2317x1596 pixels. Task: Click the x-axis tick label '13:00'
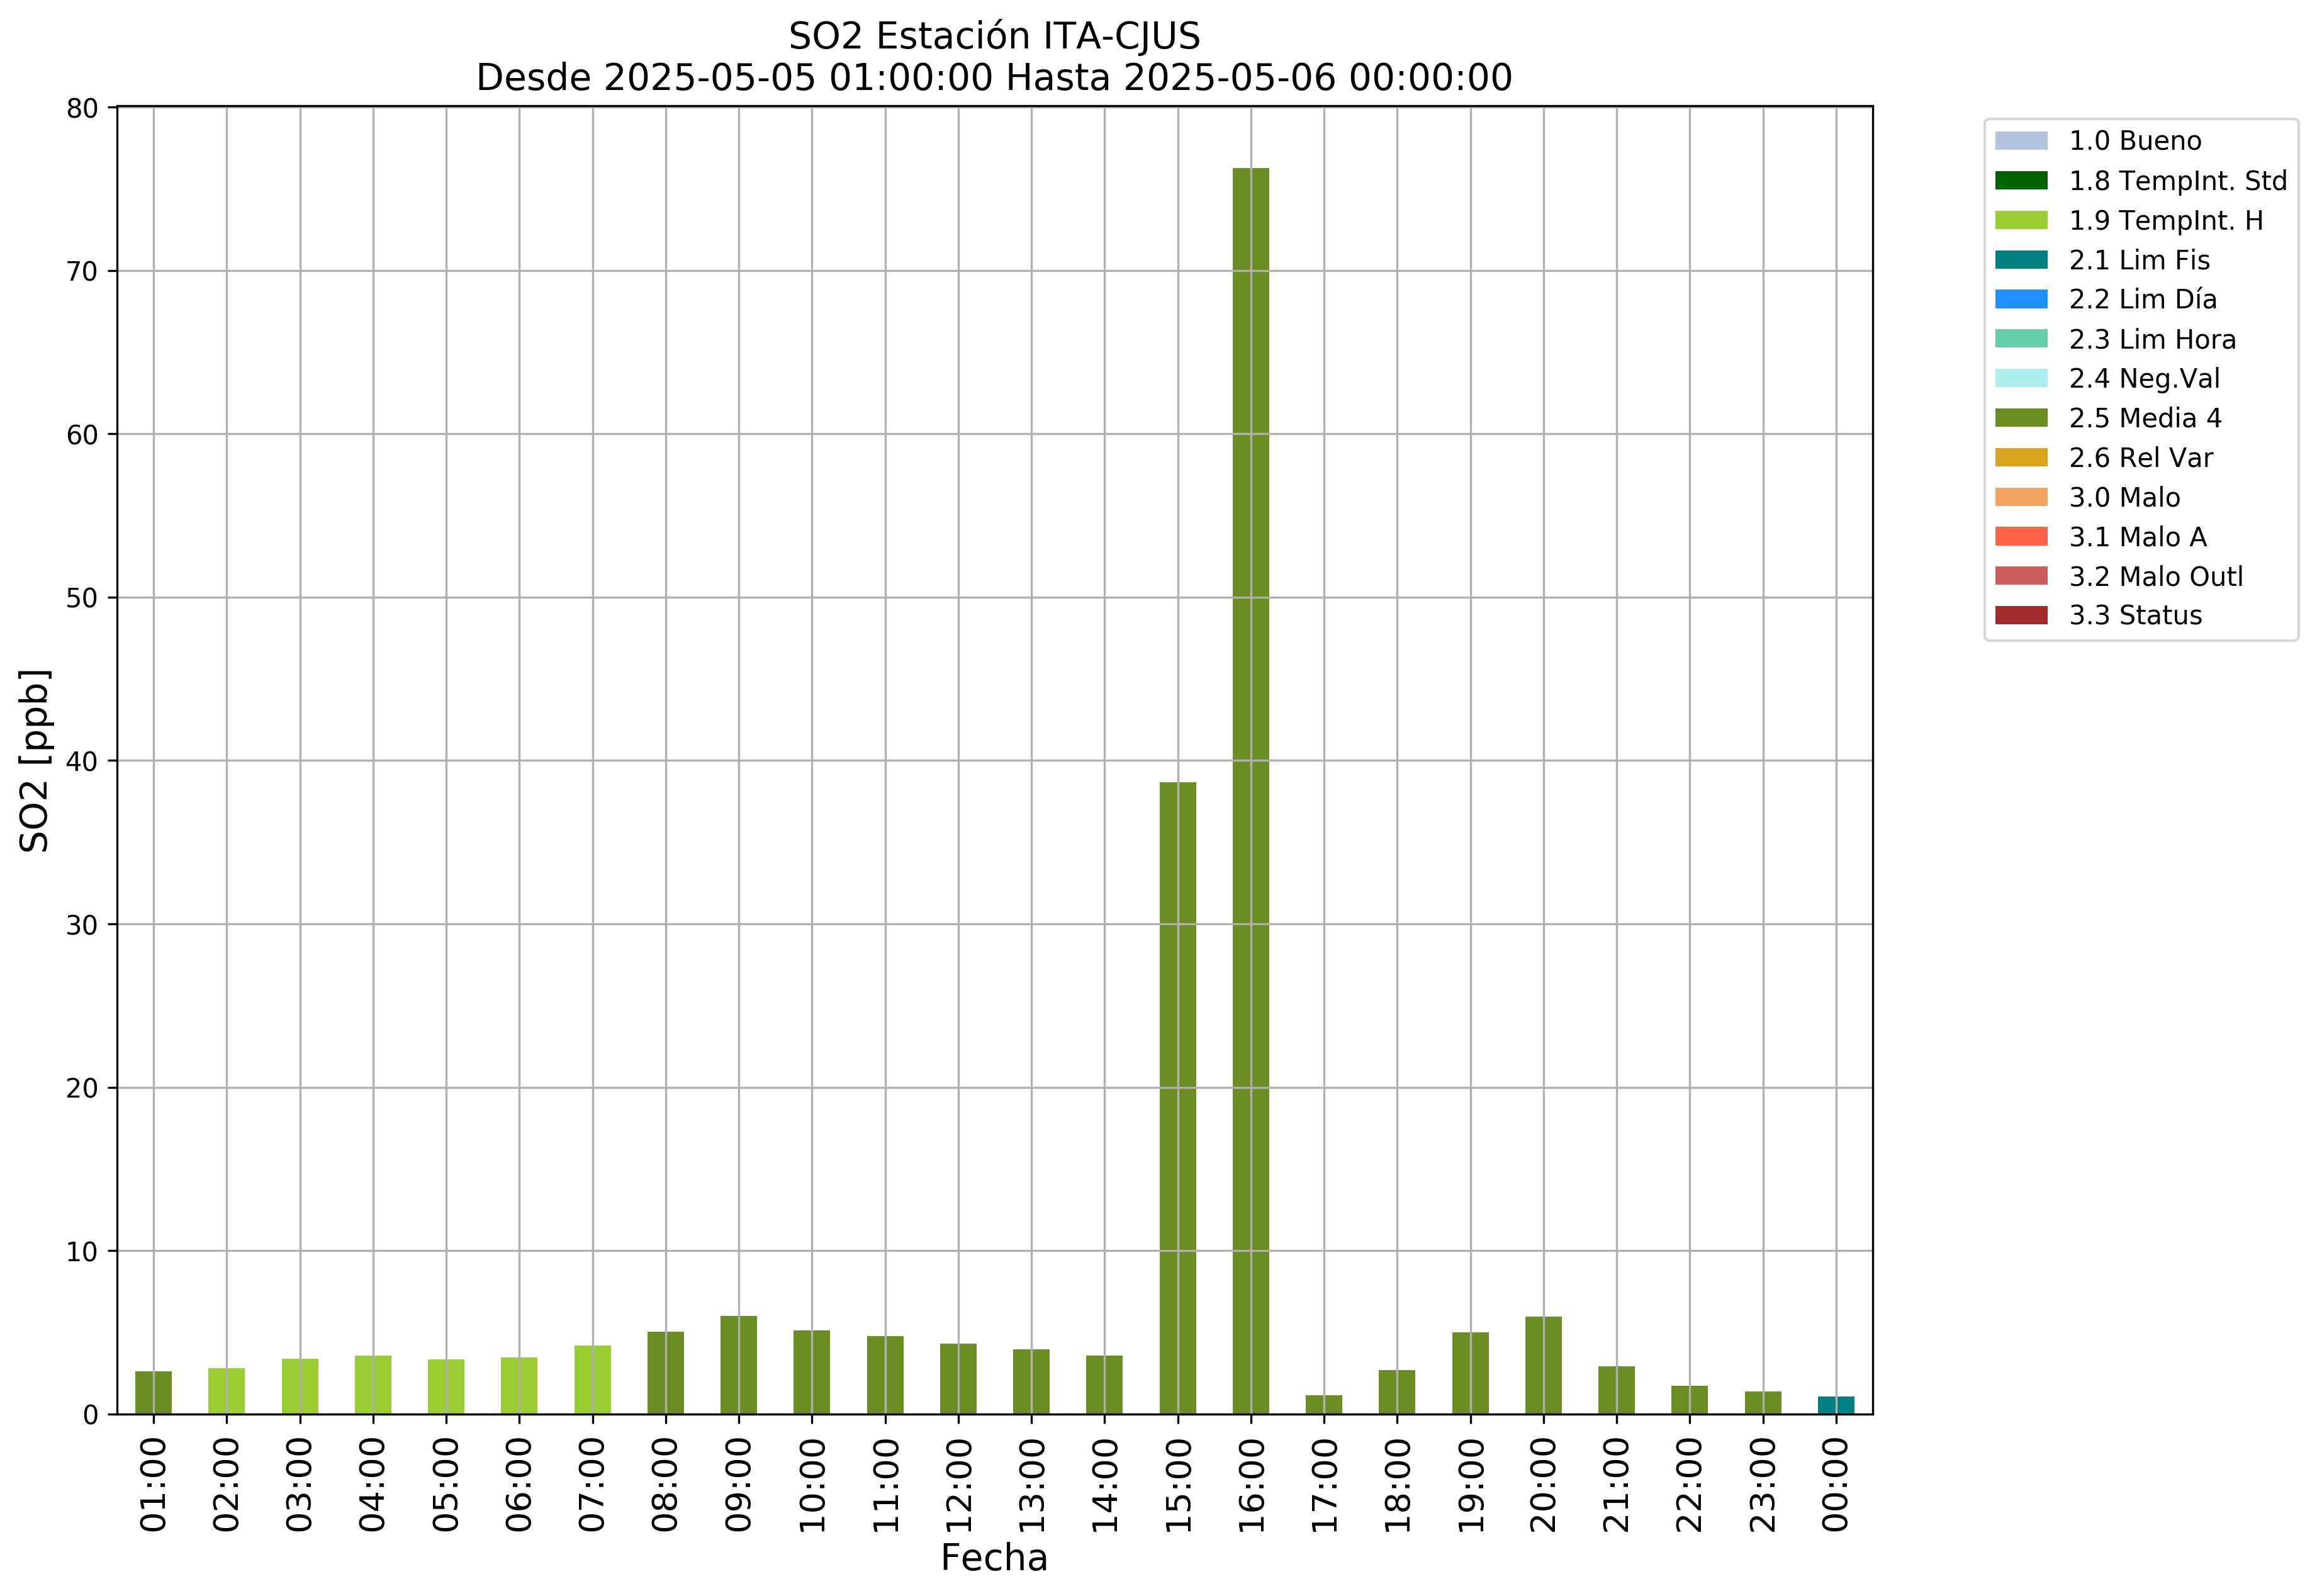(x=1031, y=1485)
